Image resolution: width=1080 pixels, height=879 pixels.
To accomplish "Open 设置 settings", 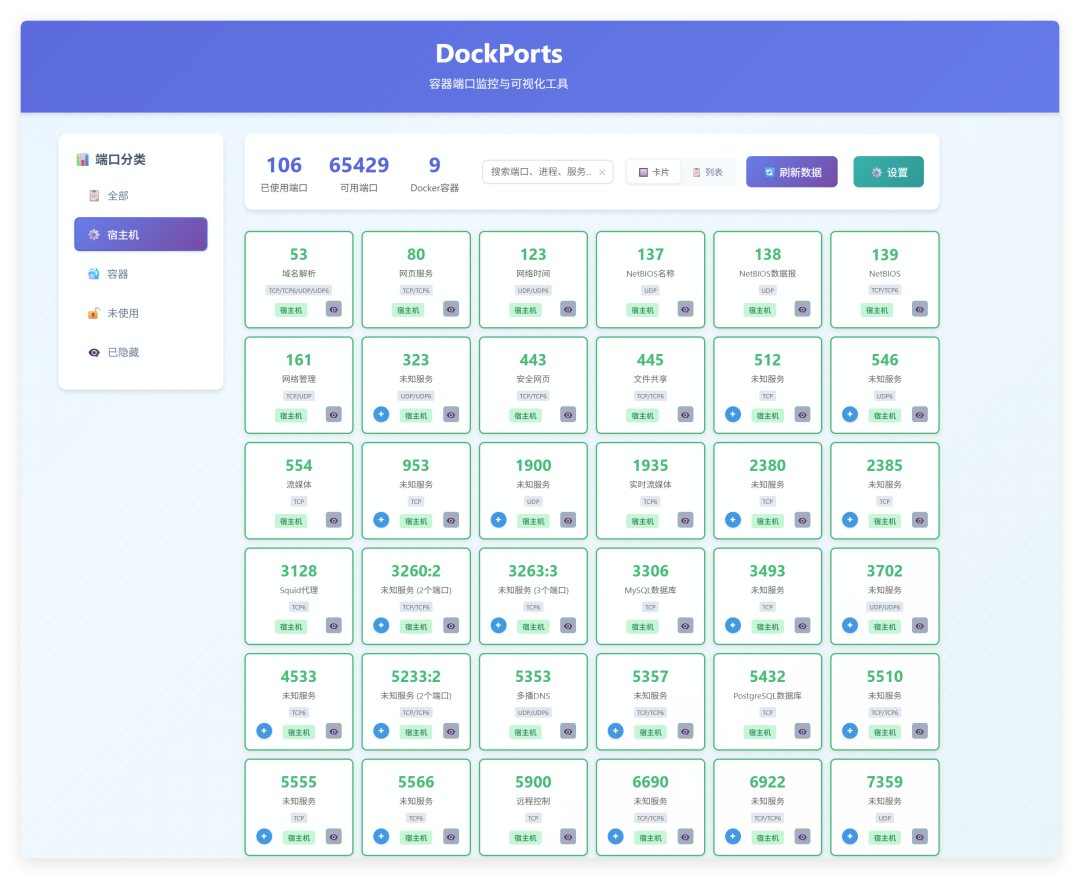I will (x=889, y=172).
